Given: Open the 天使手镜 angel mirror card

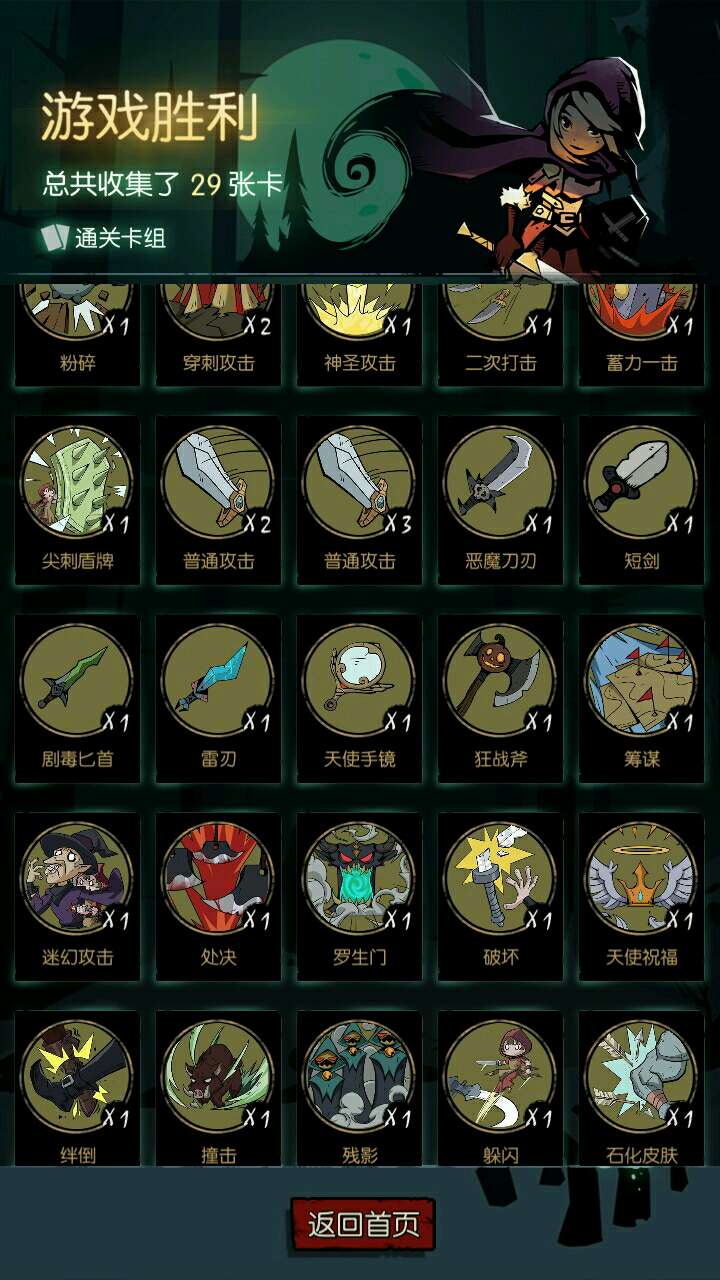Looking at the screenshot, I should [360, 697].
